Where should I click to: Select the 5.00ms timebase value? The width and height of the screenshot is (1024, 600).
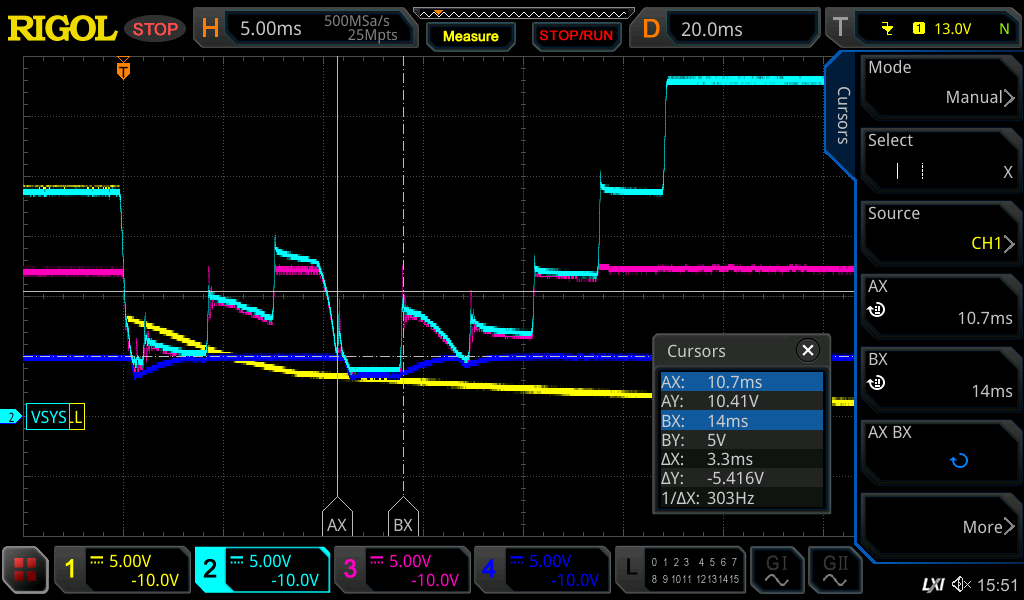270,29
